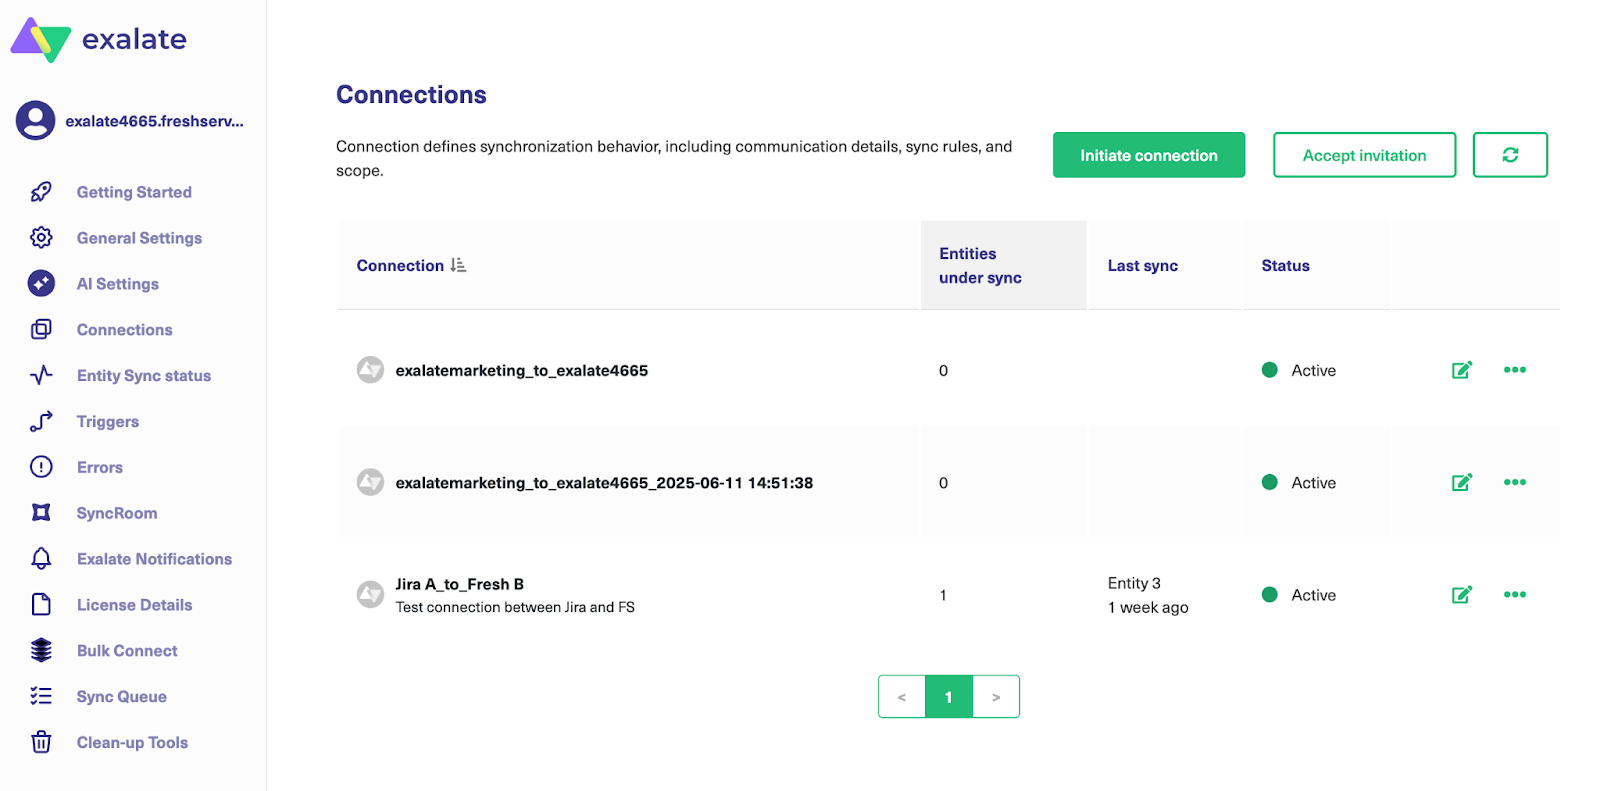
Task: Click the AI Settings sparkle icon
Action: click(41, 284)
